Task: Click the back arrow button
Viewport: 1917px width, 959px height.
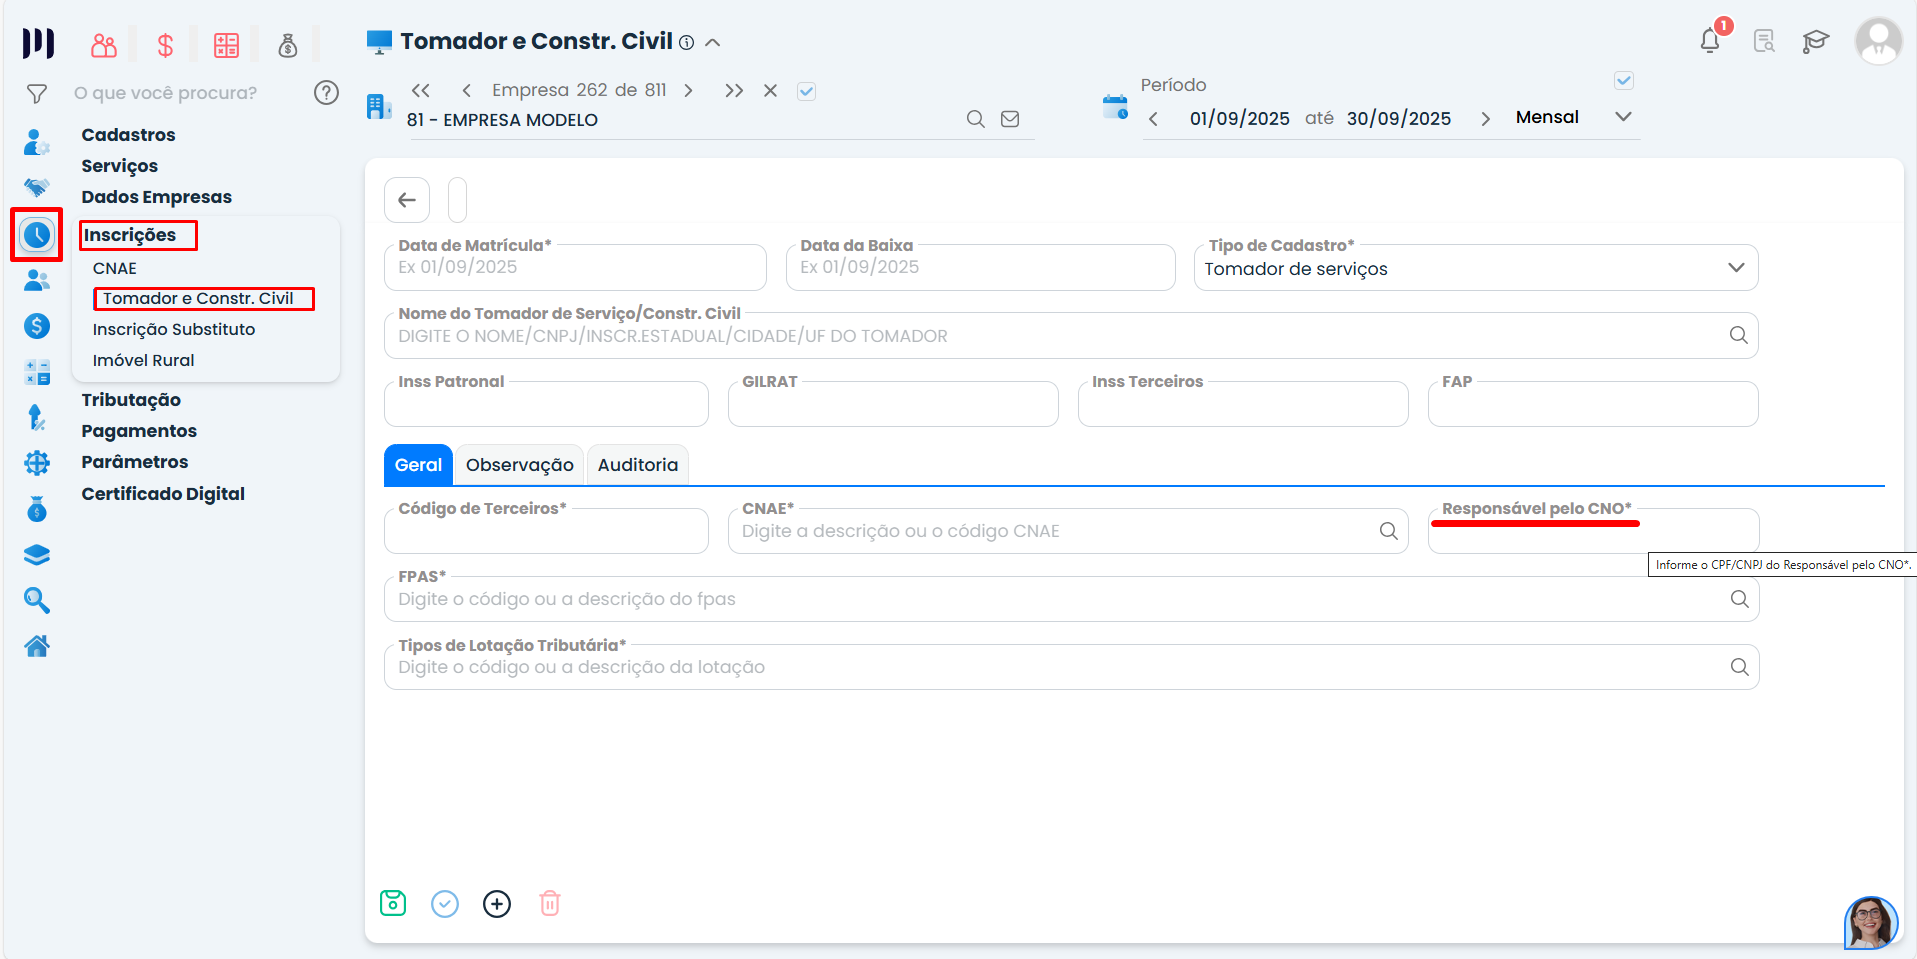Action: (407, 200)
